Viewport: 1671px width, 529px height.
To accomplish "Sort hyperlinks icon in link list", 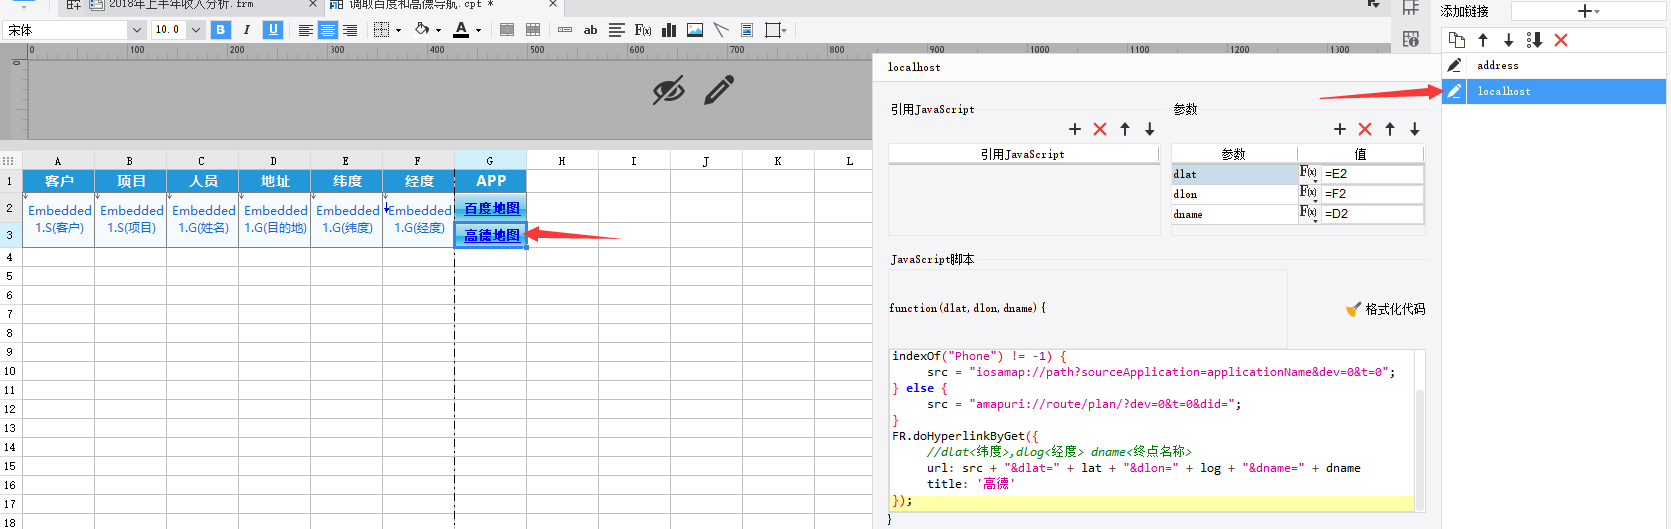I will click(x=1535, y=40).
